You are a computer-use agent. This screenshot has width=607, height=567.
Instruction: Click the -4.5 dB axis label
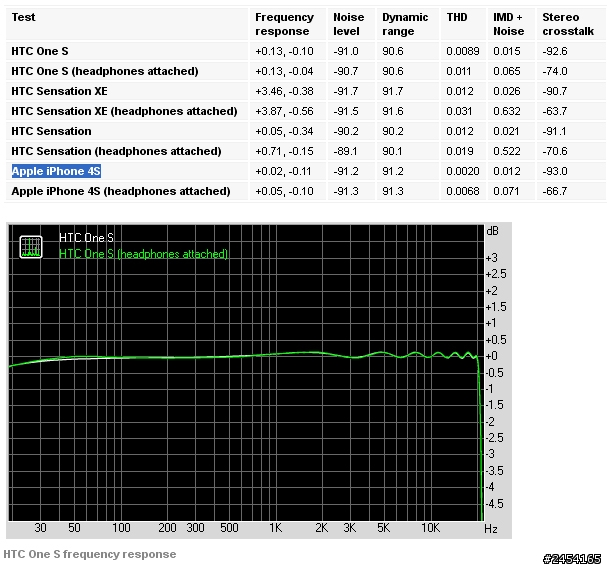pos(495,504)
